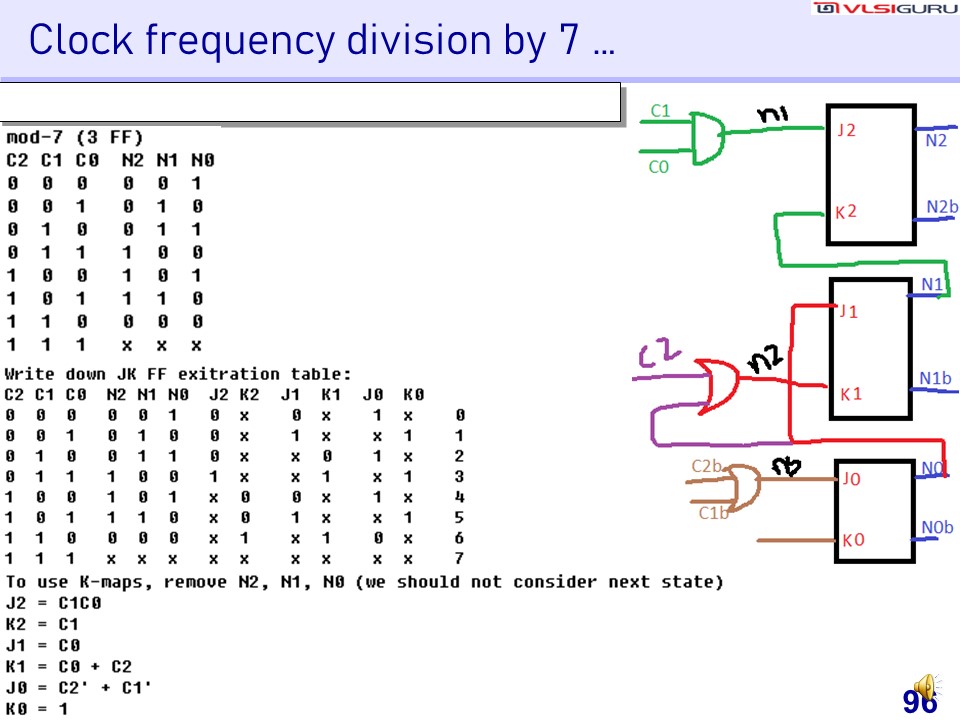The height and width of the screenshot is (720, 960).
Task: Click the green C1 input label
Action: [660, 111]
